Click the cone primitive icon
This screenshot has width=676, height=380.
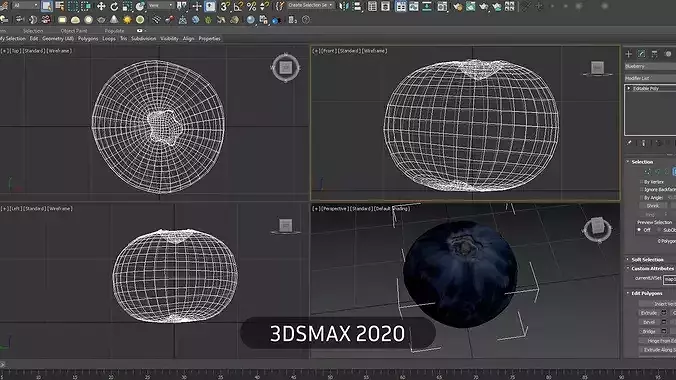(x=114, y=20)
